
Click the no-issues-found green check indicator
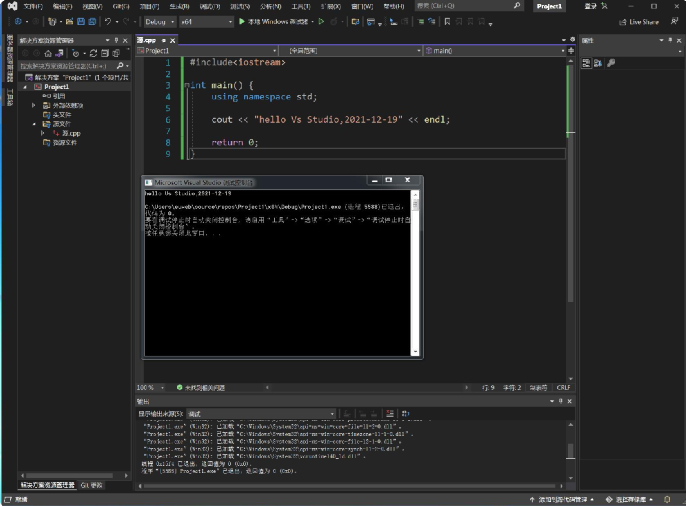pos(180,387)
